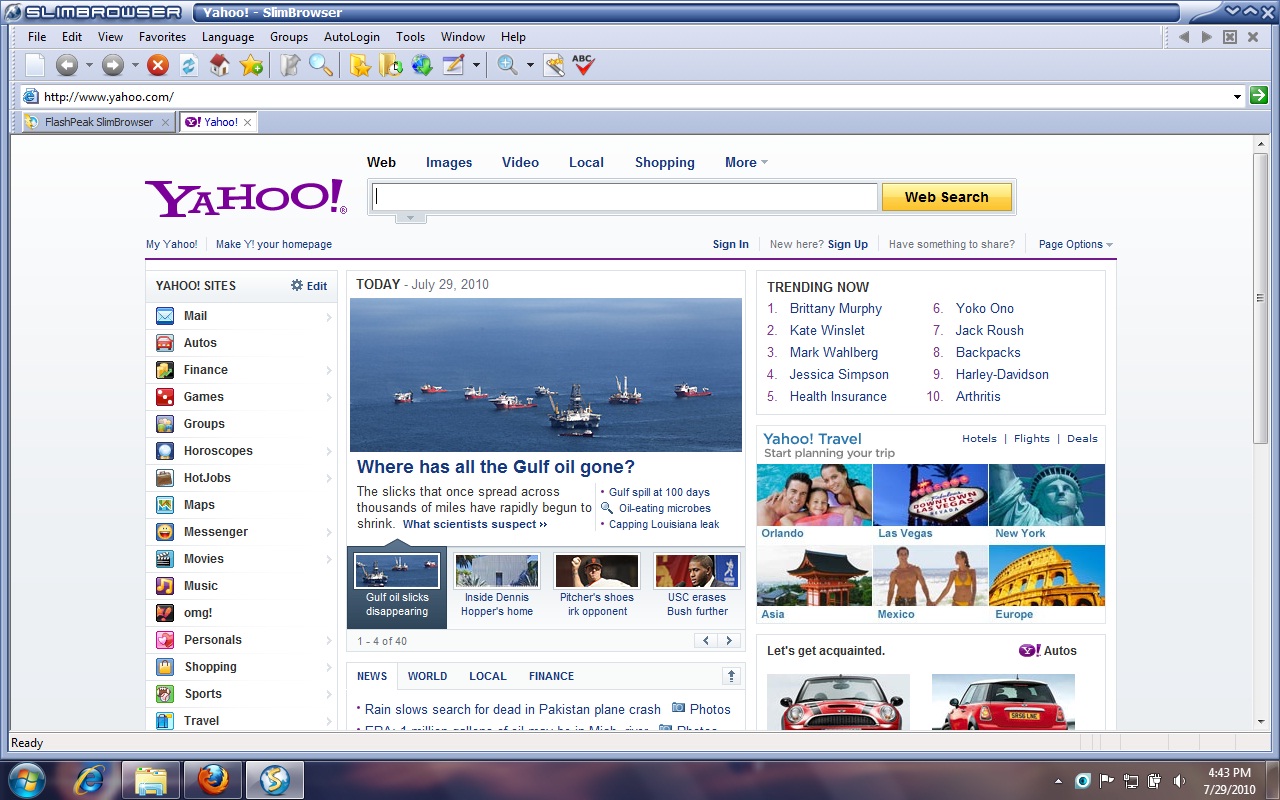This screenshot has width=1280, height=800.
Task: Click the Movies clapperboard icon in sidebar
Action: pyautogui.click(x=165, y=559)
